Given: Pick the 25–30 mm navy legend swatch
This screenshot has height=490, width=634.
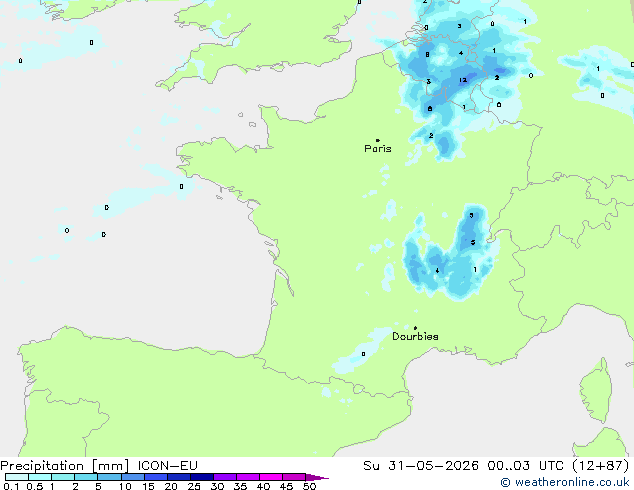Looking at the screenshot, I should [202, 477].
